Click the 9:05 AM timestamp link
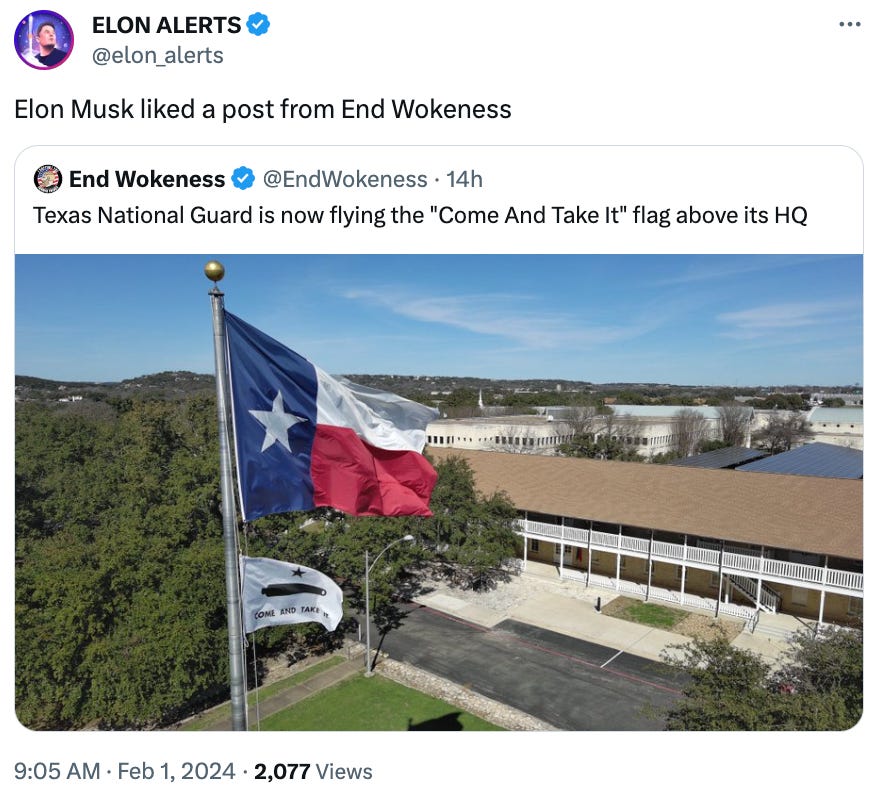880x798 pixels. [57, 771]
